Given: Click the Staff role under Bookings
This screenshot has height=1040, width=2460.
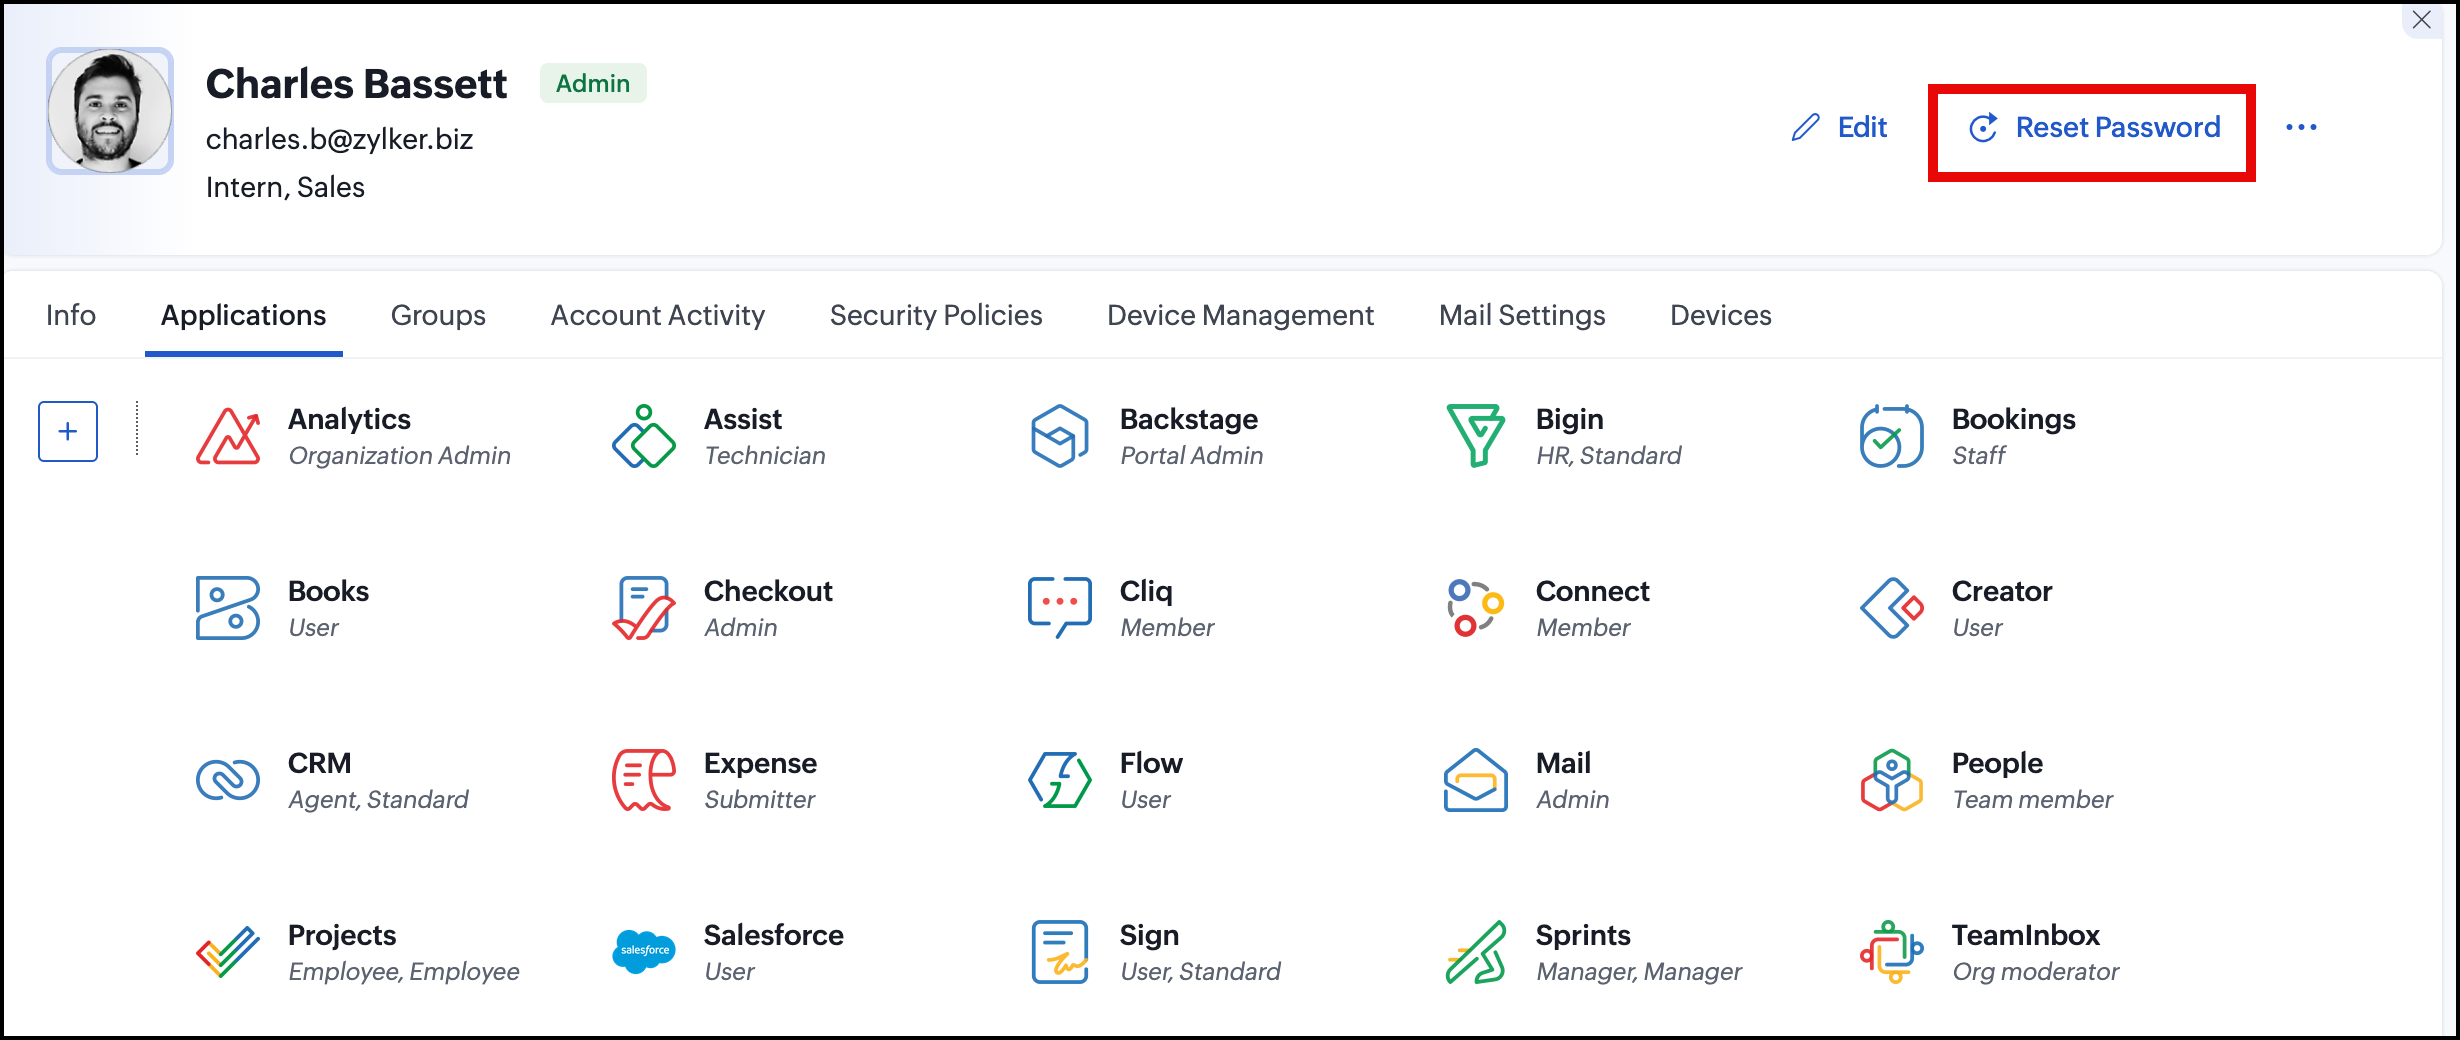Looking at the screenshot, I should coord(1979,455).
